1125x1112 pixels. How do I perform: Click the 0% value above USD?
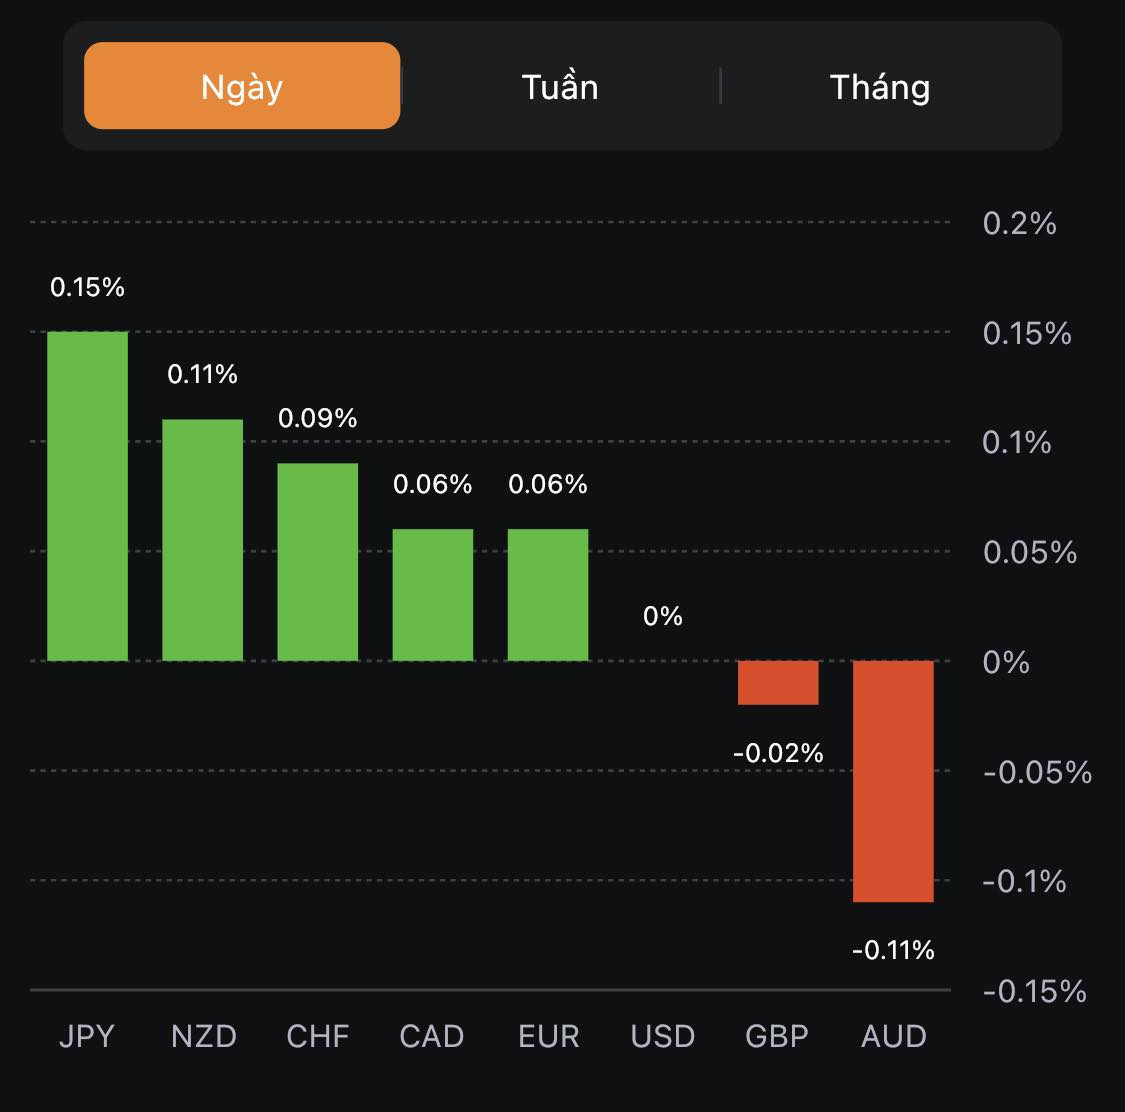tap(663, 616)
